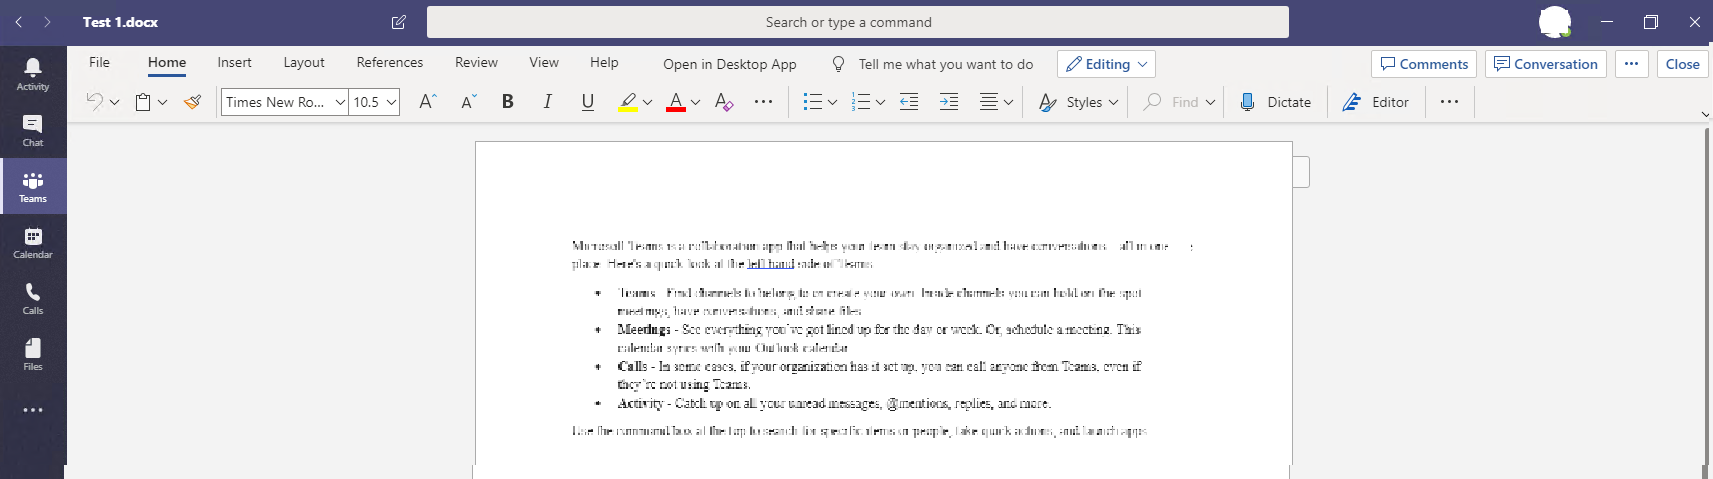This screenshot has height=479, width=1713.
Task: Expand the Paste options arrow
Action: click(163, 102)
